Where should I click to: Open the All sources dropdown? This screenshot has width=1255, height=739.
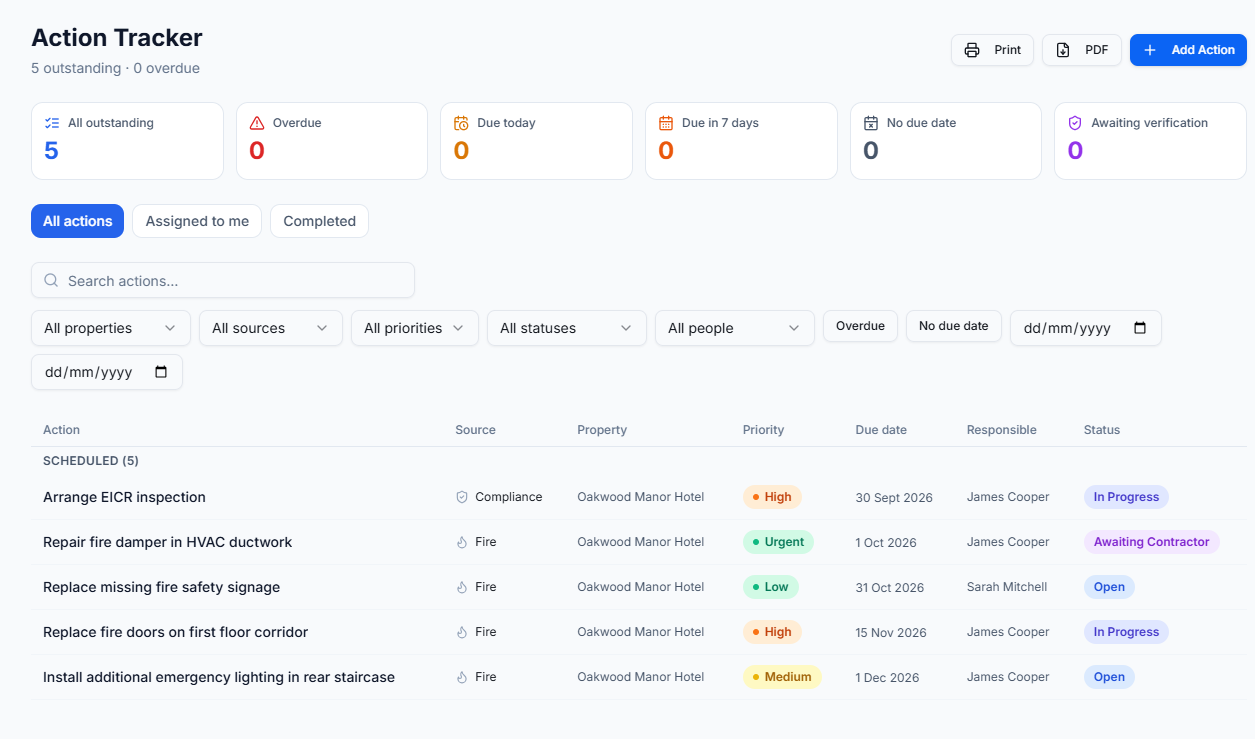pyautogui.click(x=271, y=328)
